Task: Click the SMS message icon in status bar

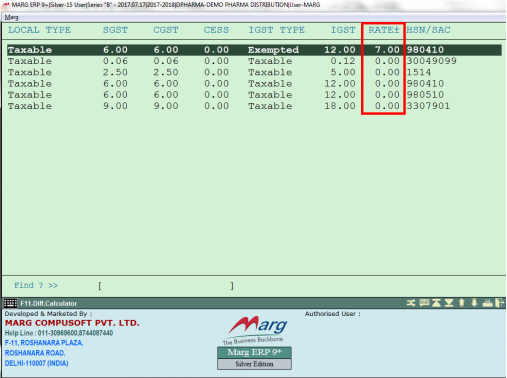Action: 424,303
